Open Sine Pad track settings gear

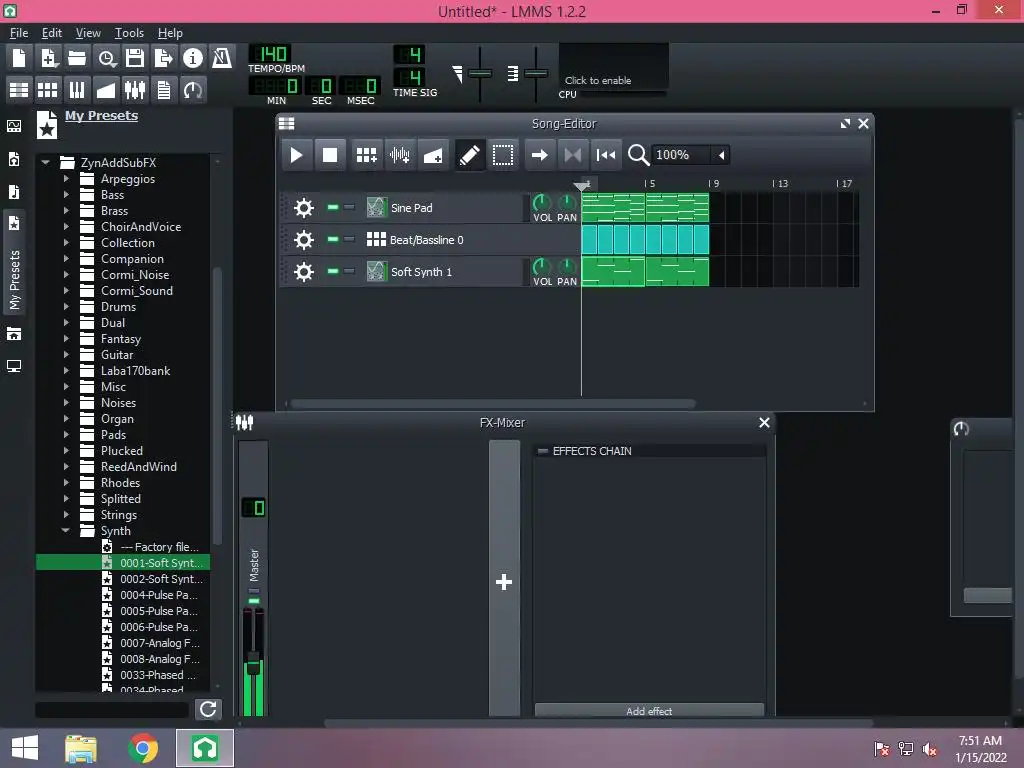point(304,208)
